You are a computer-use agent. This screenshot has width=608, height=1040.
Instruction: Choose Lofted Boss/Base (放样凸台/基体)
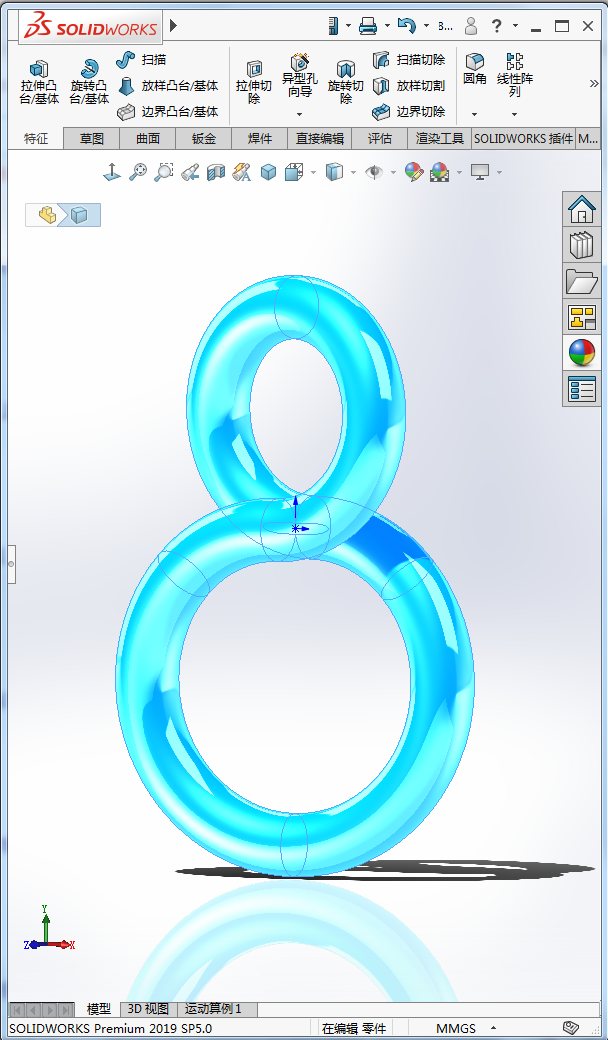(168, 86)
